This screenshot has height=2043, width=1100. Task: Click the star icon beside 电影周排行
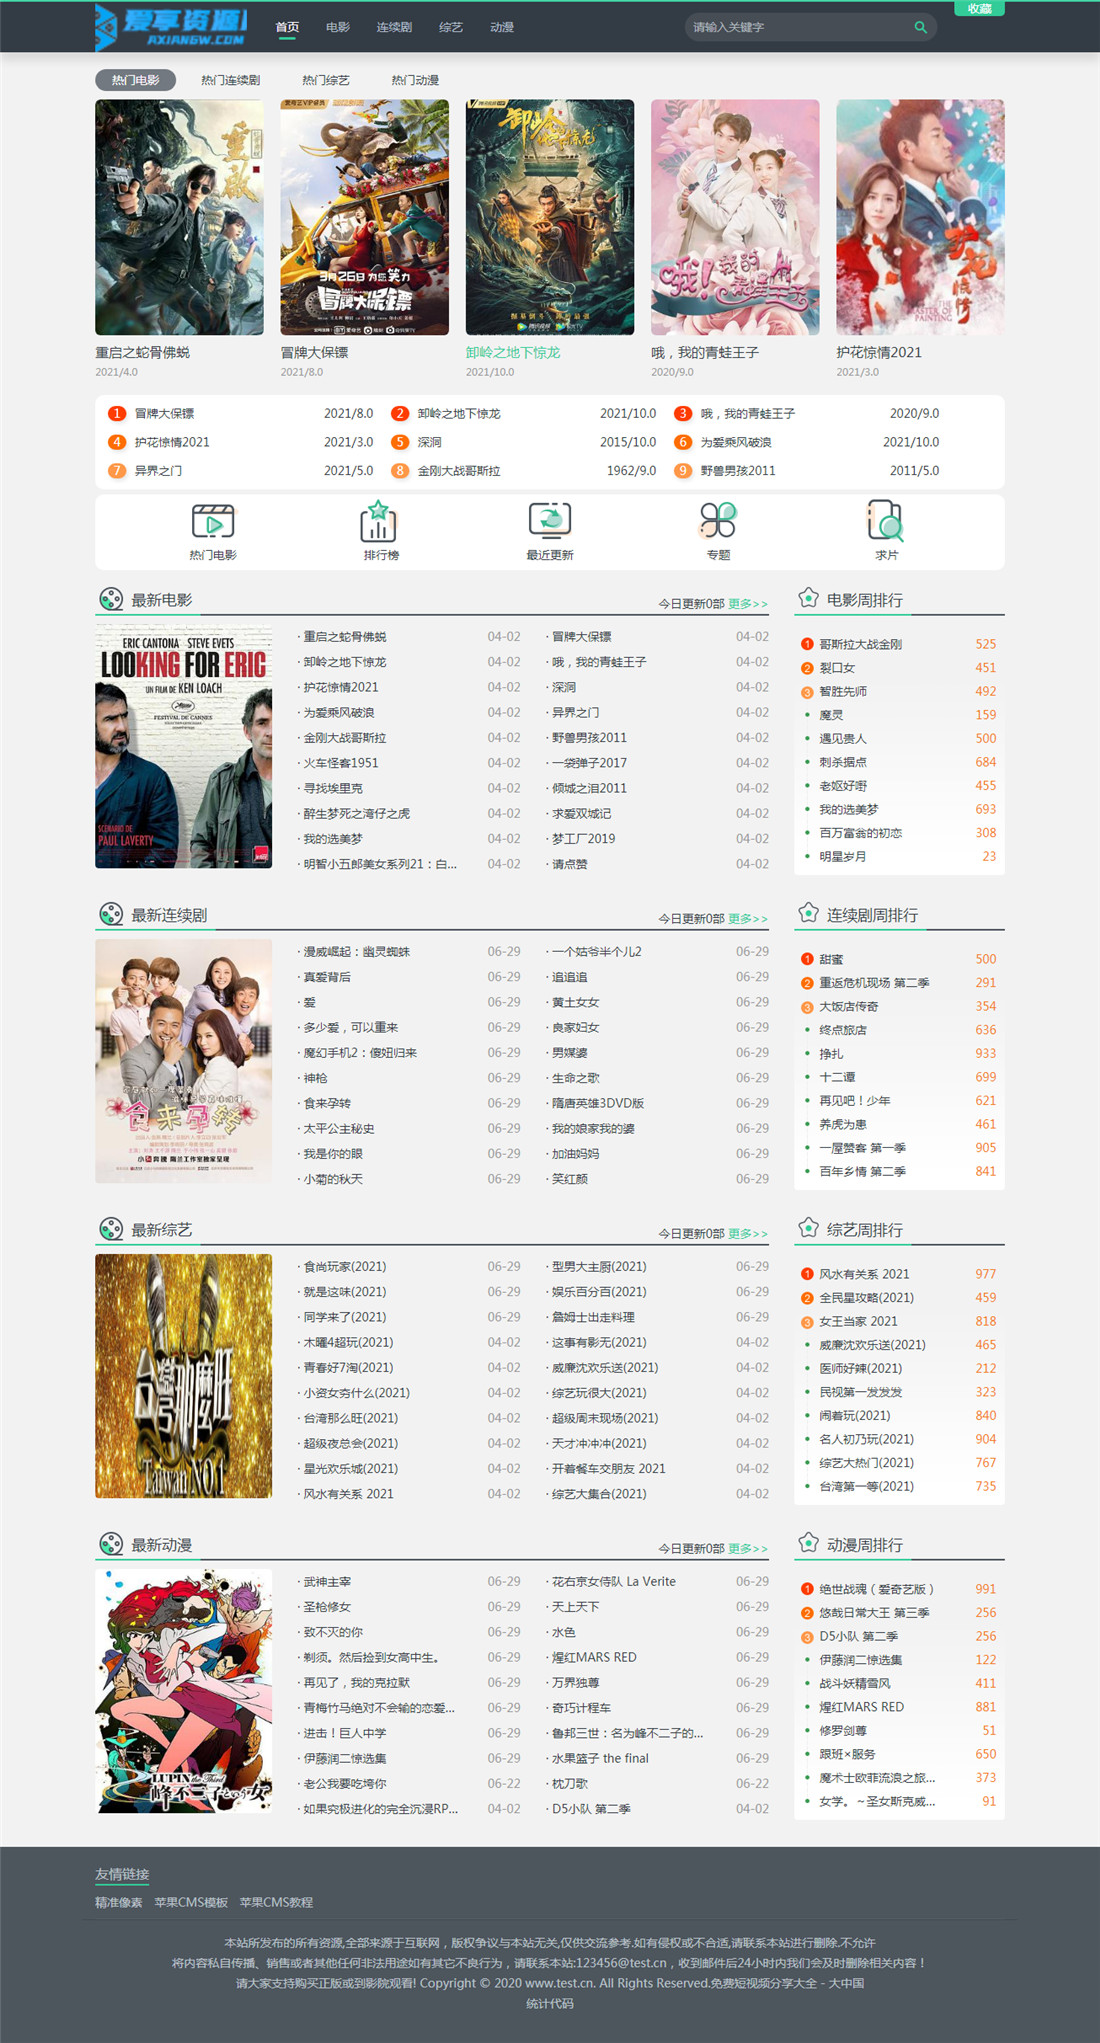click(808, 599)
